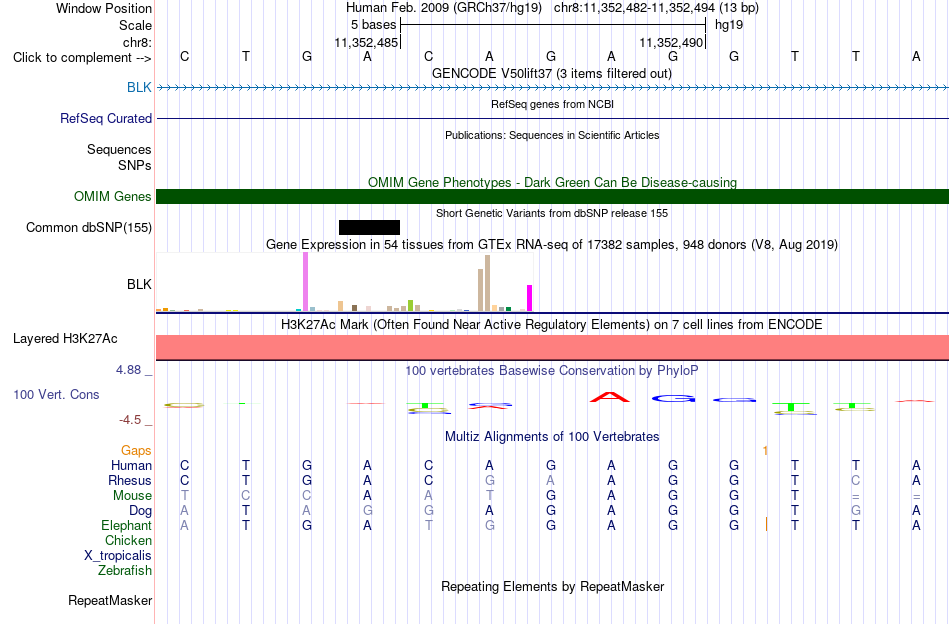The image size is (950, 624).
Task: Click the 11,352,490 position label
Action: 671,42
